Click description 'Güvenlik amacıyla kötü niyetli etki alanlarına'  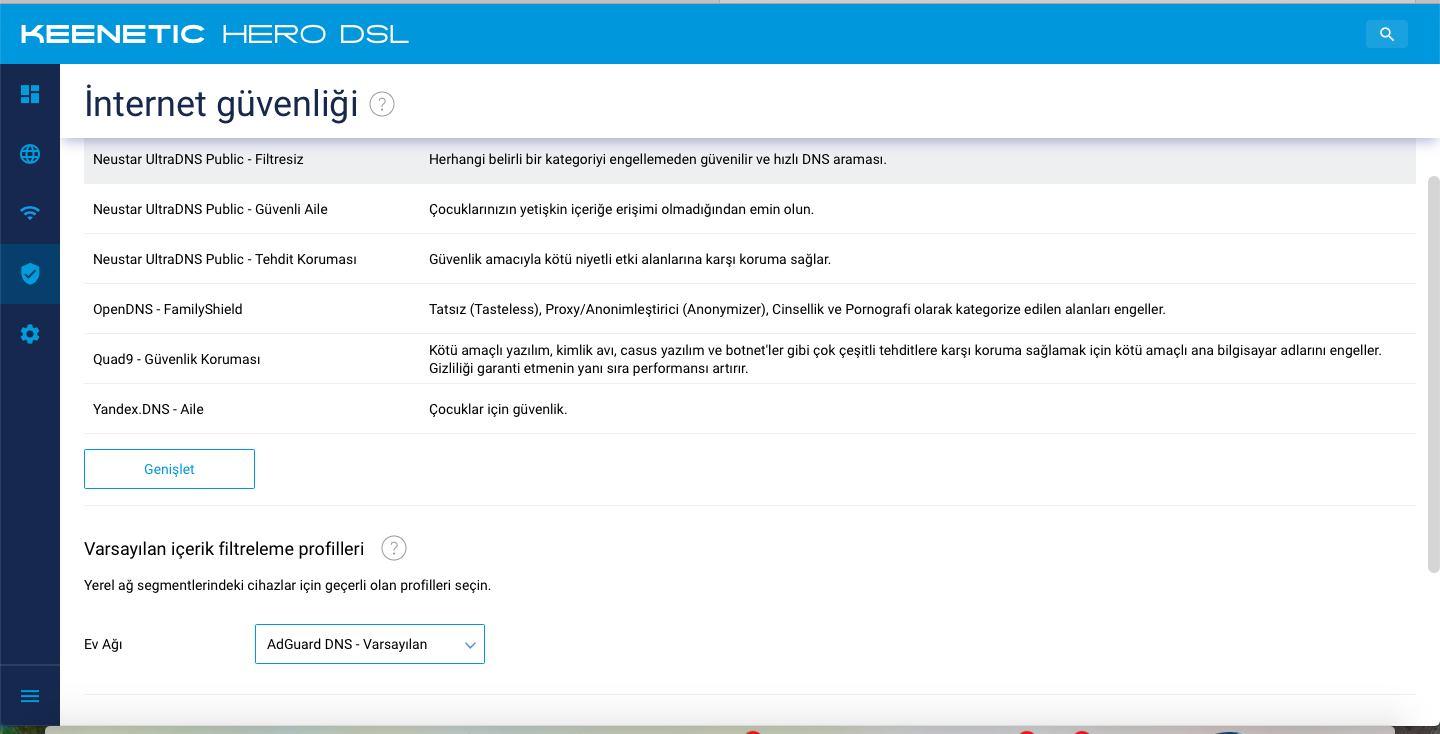click(630, 259)
